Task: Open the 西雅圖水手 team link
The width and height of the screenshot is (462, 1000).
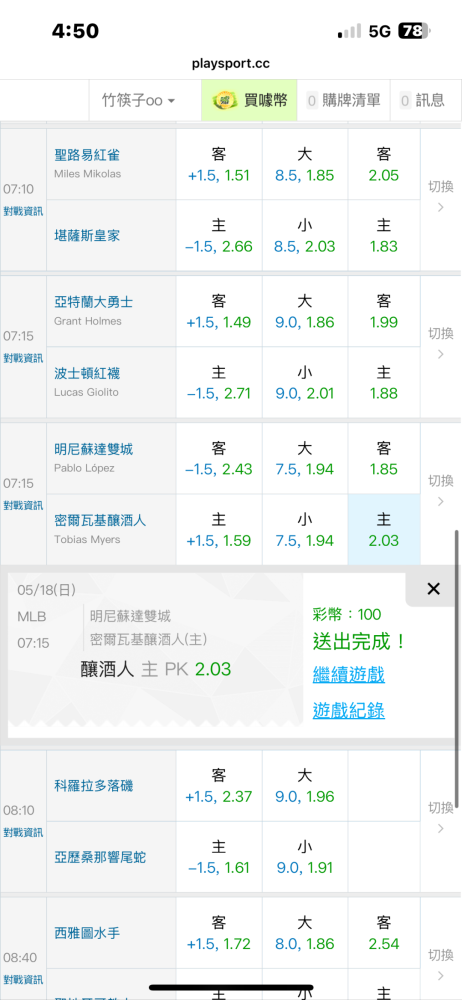Action: 87,933
